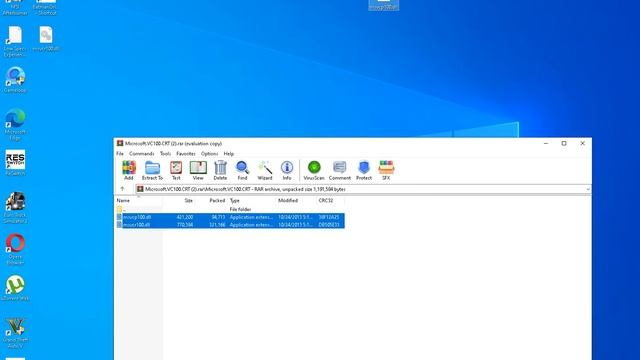Click the Delete trash icon
Screen dimensions: 640x360
coord(220,170)
